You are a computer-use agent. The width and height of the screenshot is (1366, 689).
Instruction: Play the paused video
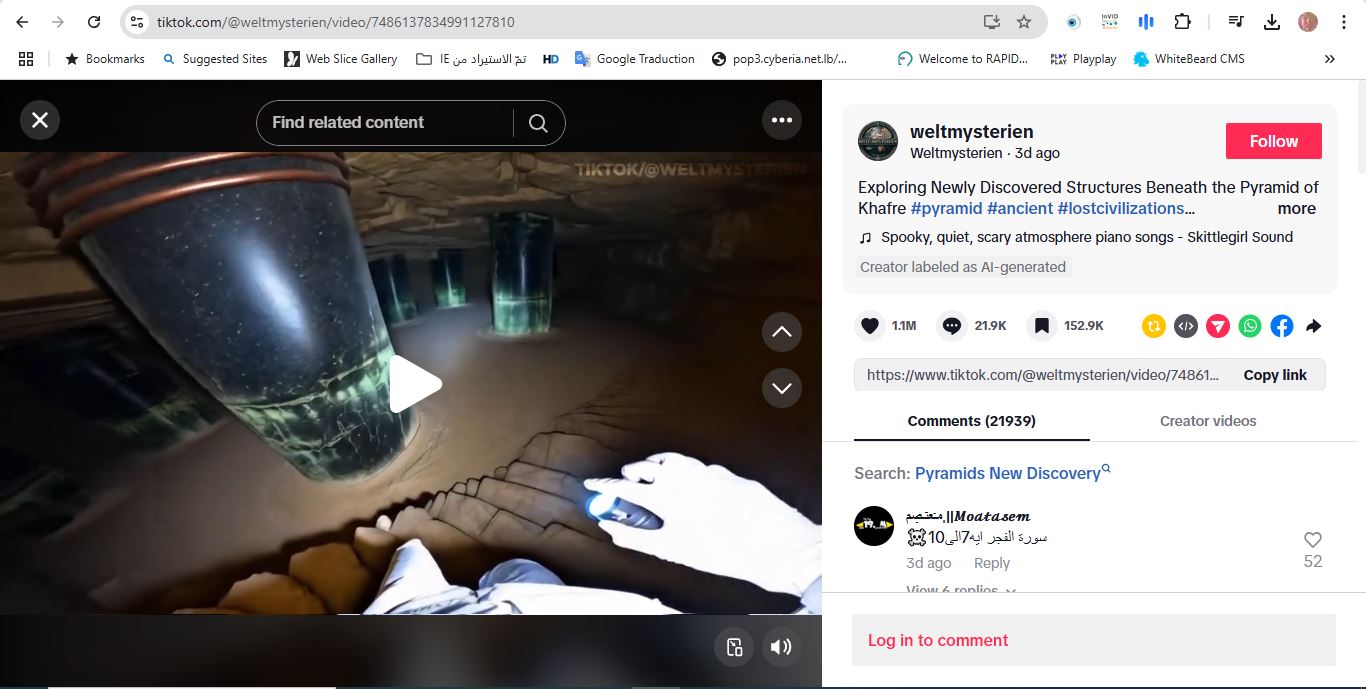pos(413,384)
